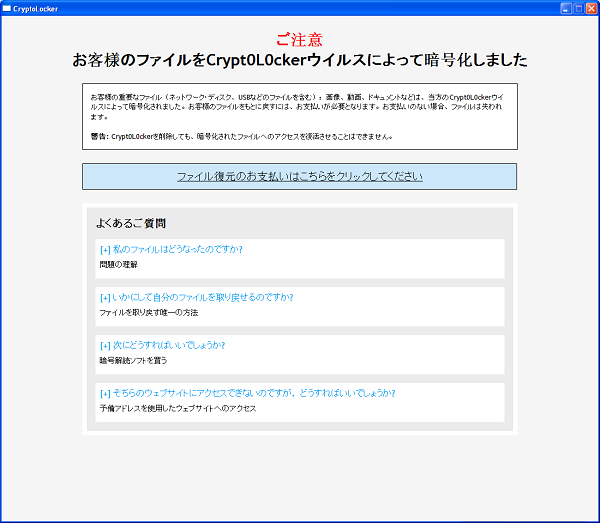Expand FAQ 次にどうすればいいでしょうか?
600x523 pixels.
pyautogui.click(x=162, y=345)
